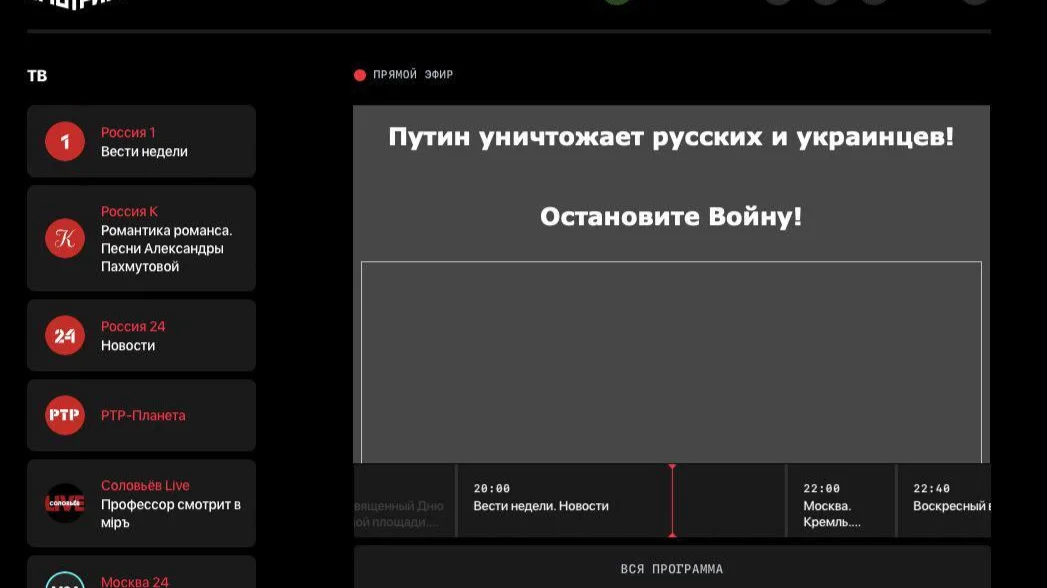Click the Россия 1 channel logo
Image resolution: width=1047 pixels, height=588 pixels.
[x=65, y=142]
